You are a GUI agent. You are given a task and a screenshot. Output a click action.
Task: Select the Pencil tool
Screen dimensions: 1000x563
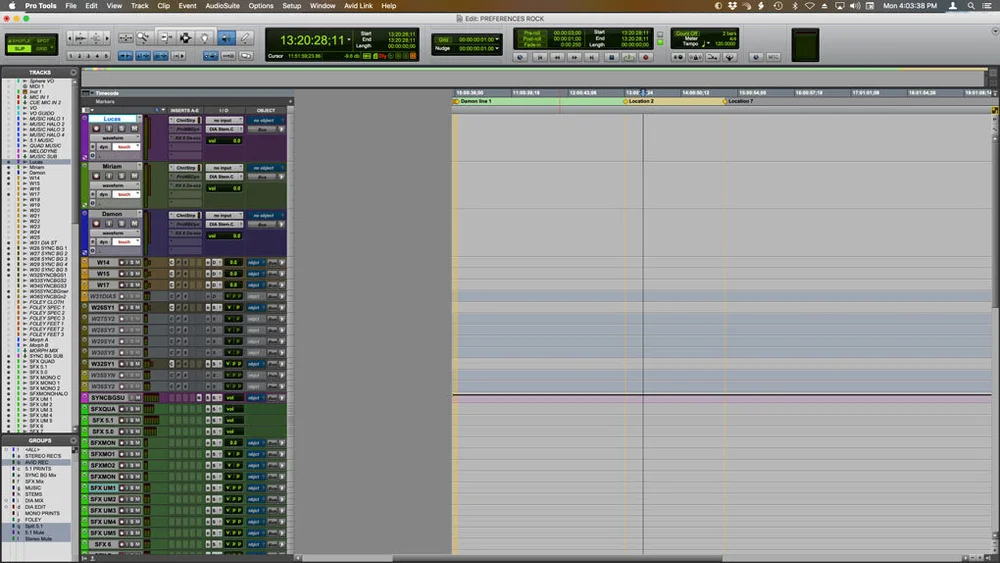(244, 38)
